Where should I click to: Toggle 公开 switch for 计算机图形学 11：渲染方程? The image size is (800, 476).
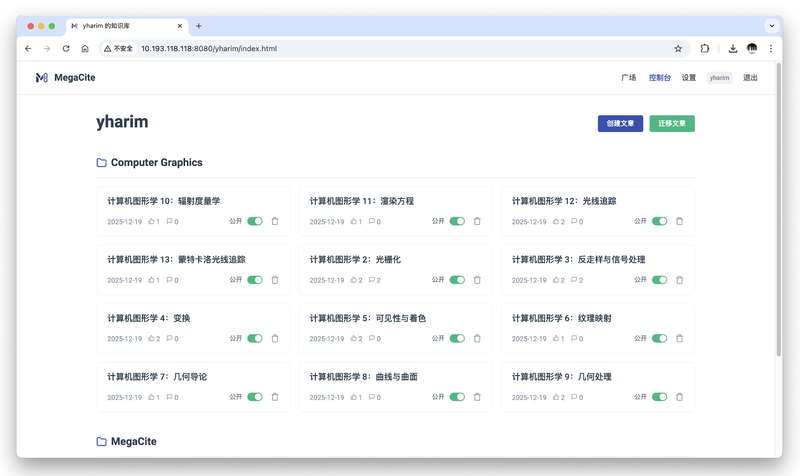coord(457,221)
